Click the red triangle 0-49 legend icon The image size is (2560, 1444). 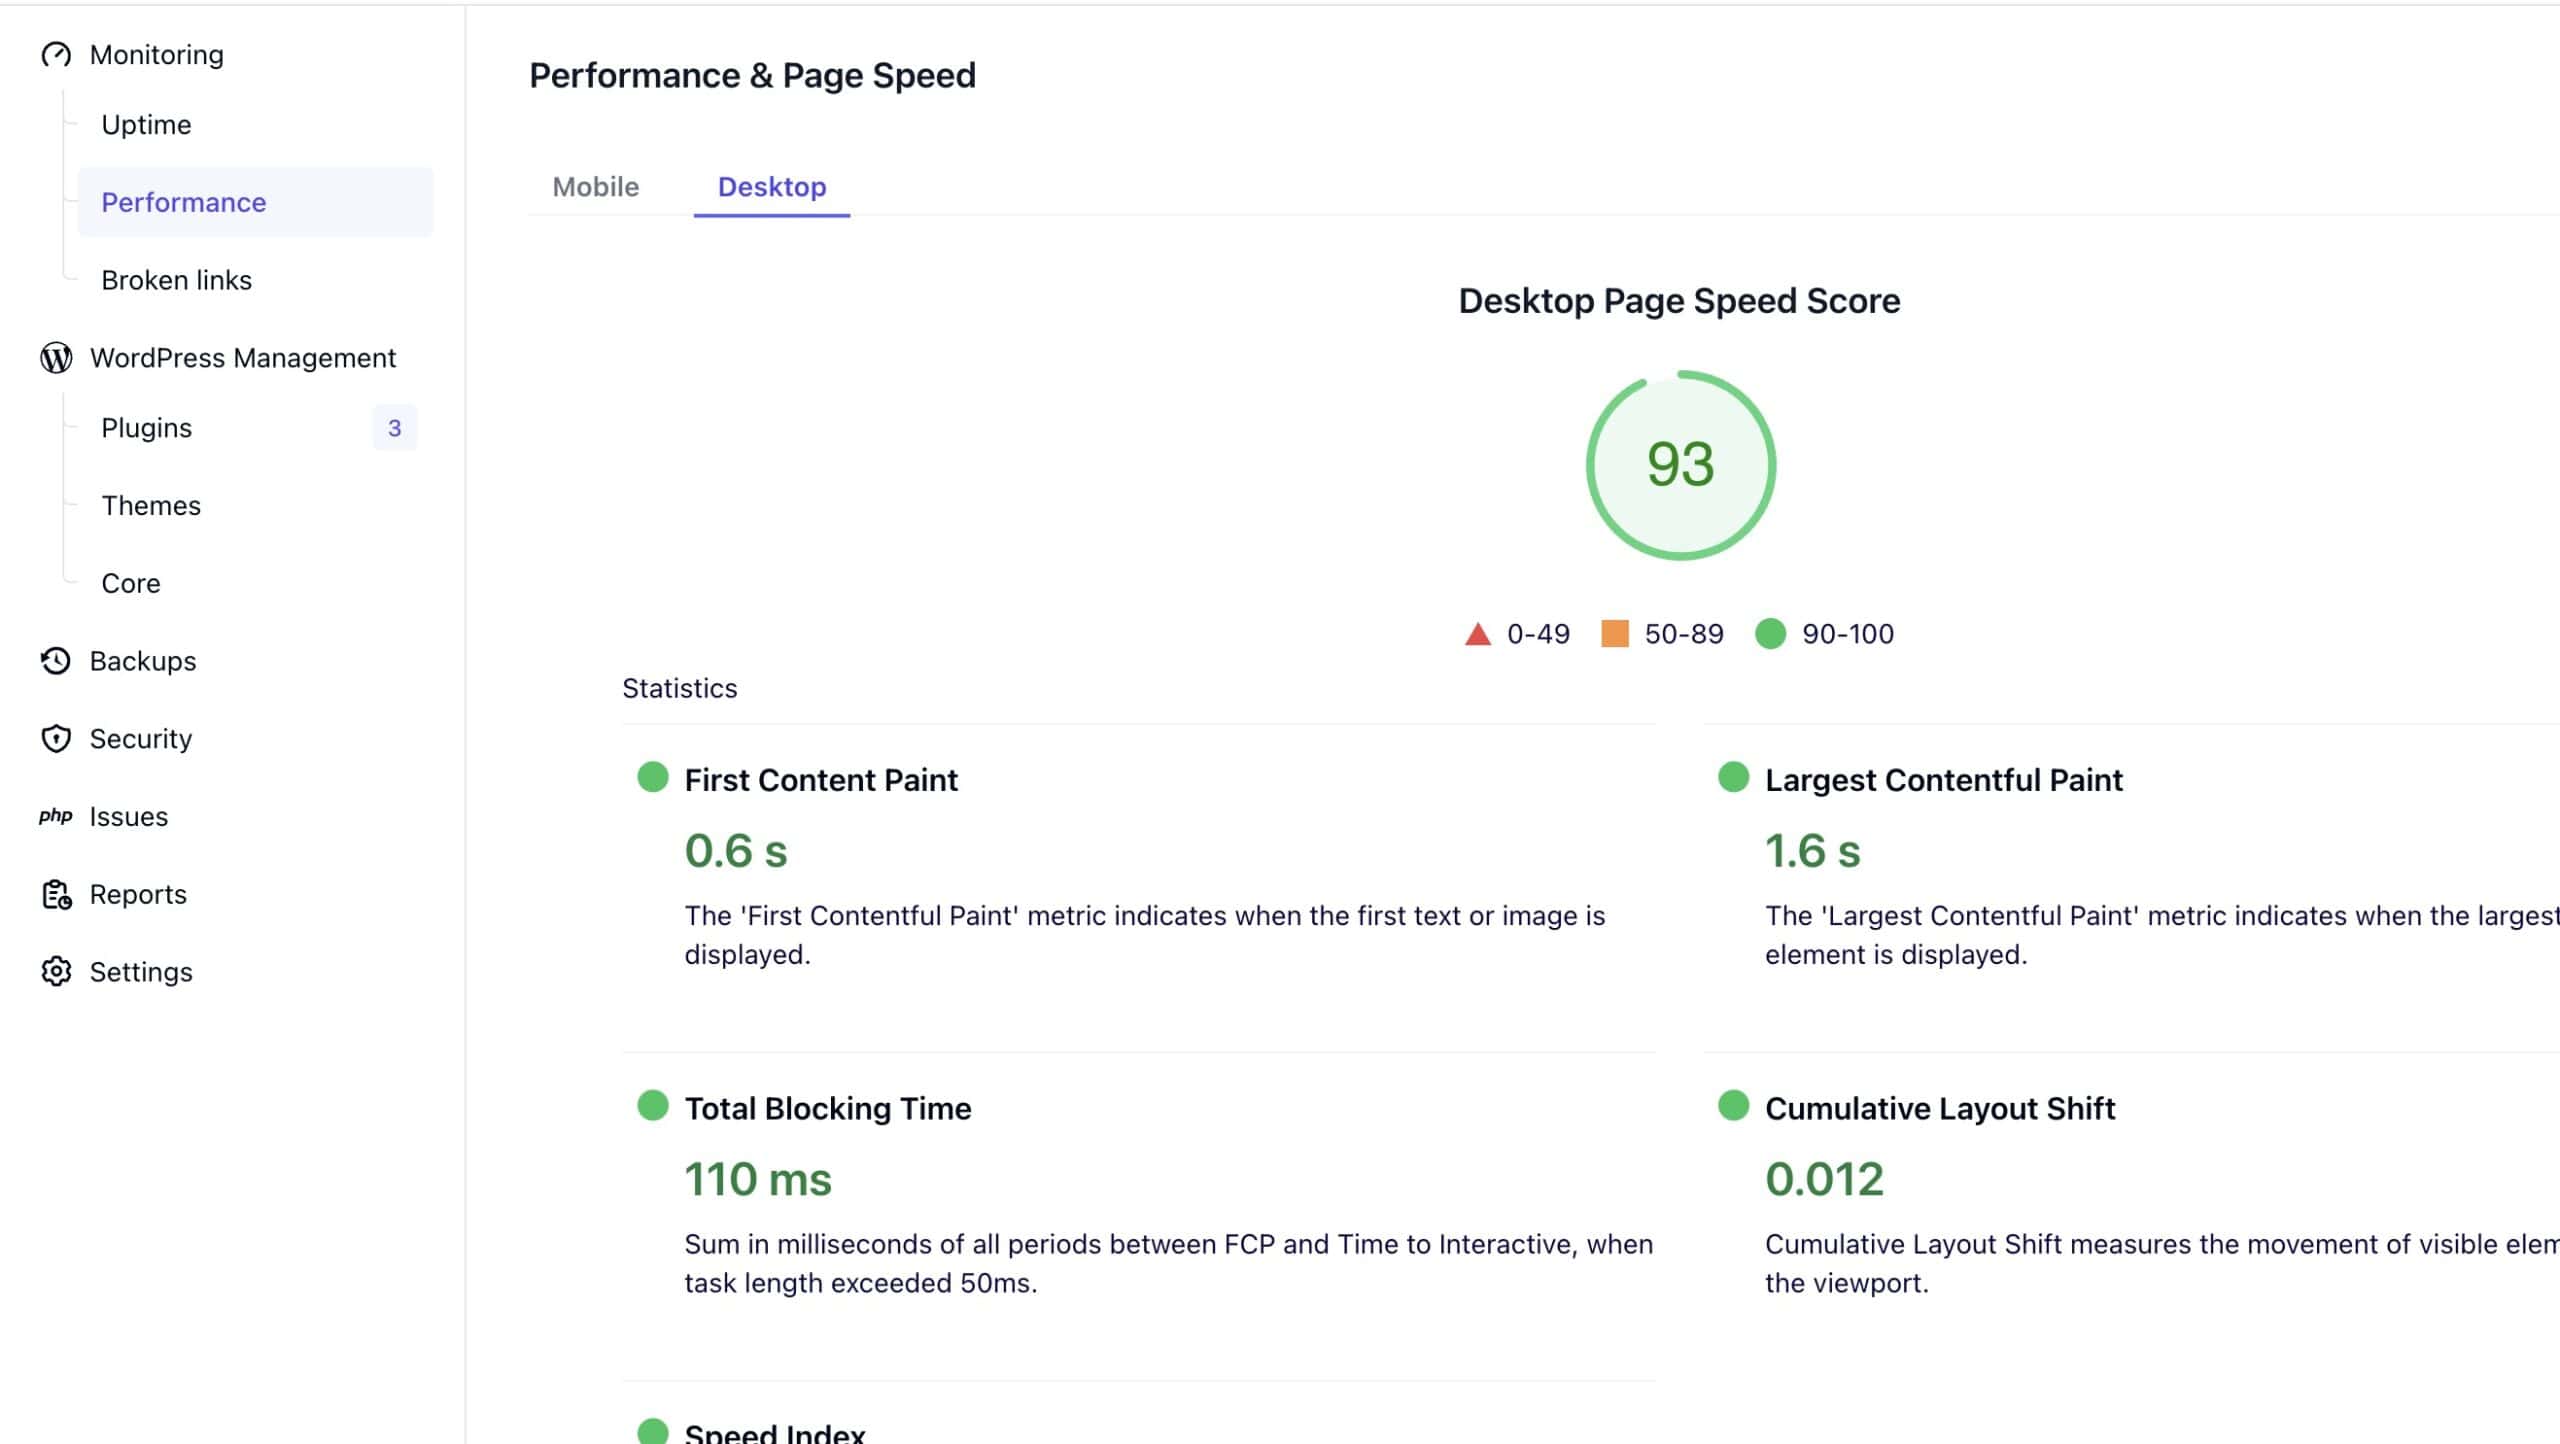pyautogui.click(x=1477, y=634)
